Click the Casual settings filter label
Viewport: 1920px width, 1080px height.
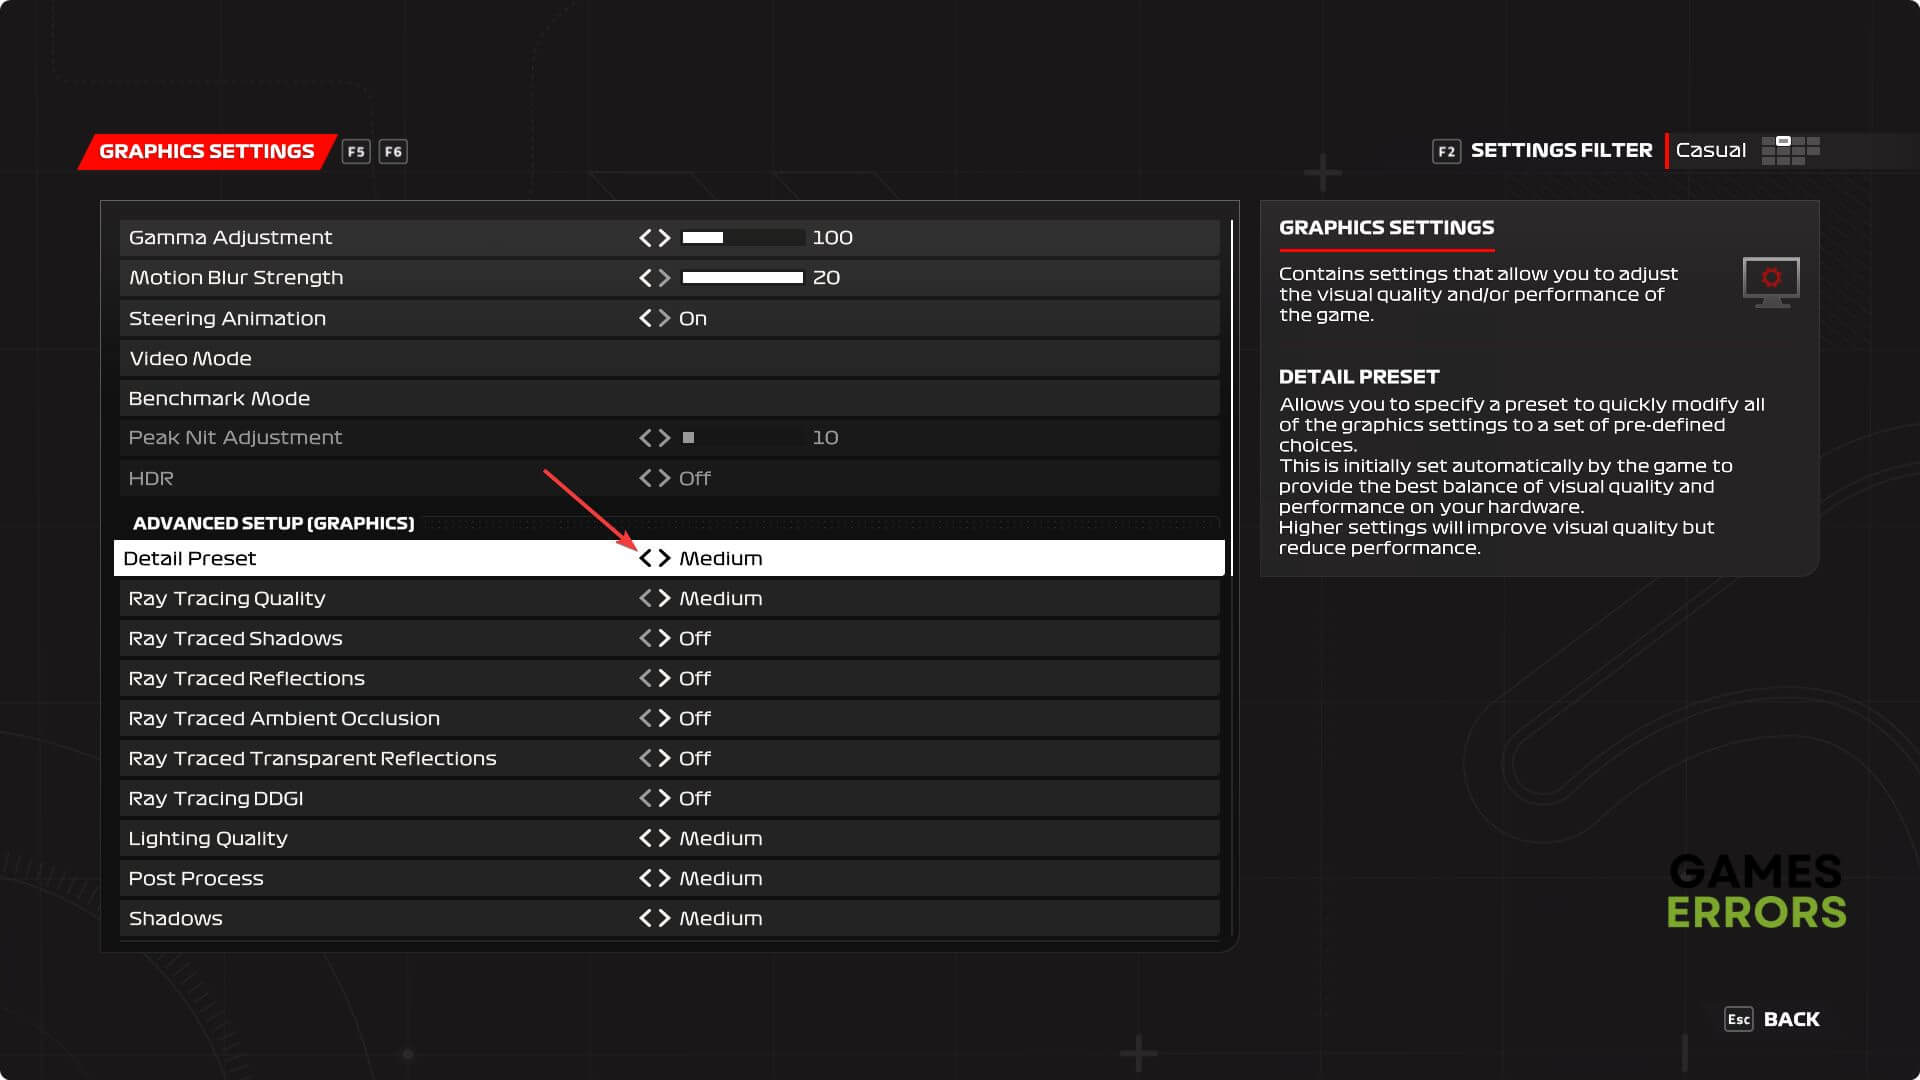click(x=1710, y=151)
